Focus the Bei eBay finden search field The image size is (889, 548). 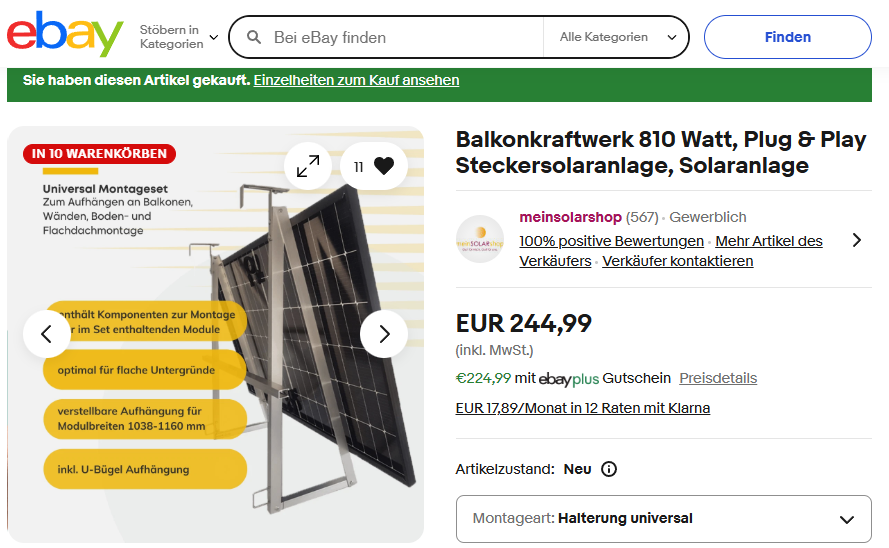tap(400, 38)
